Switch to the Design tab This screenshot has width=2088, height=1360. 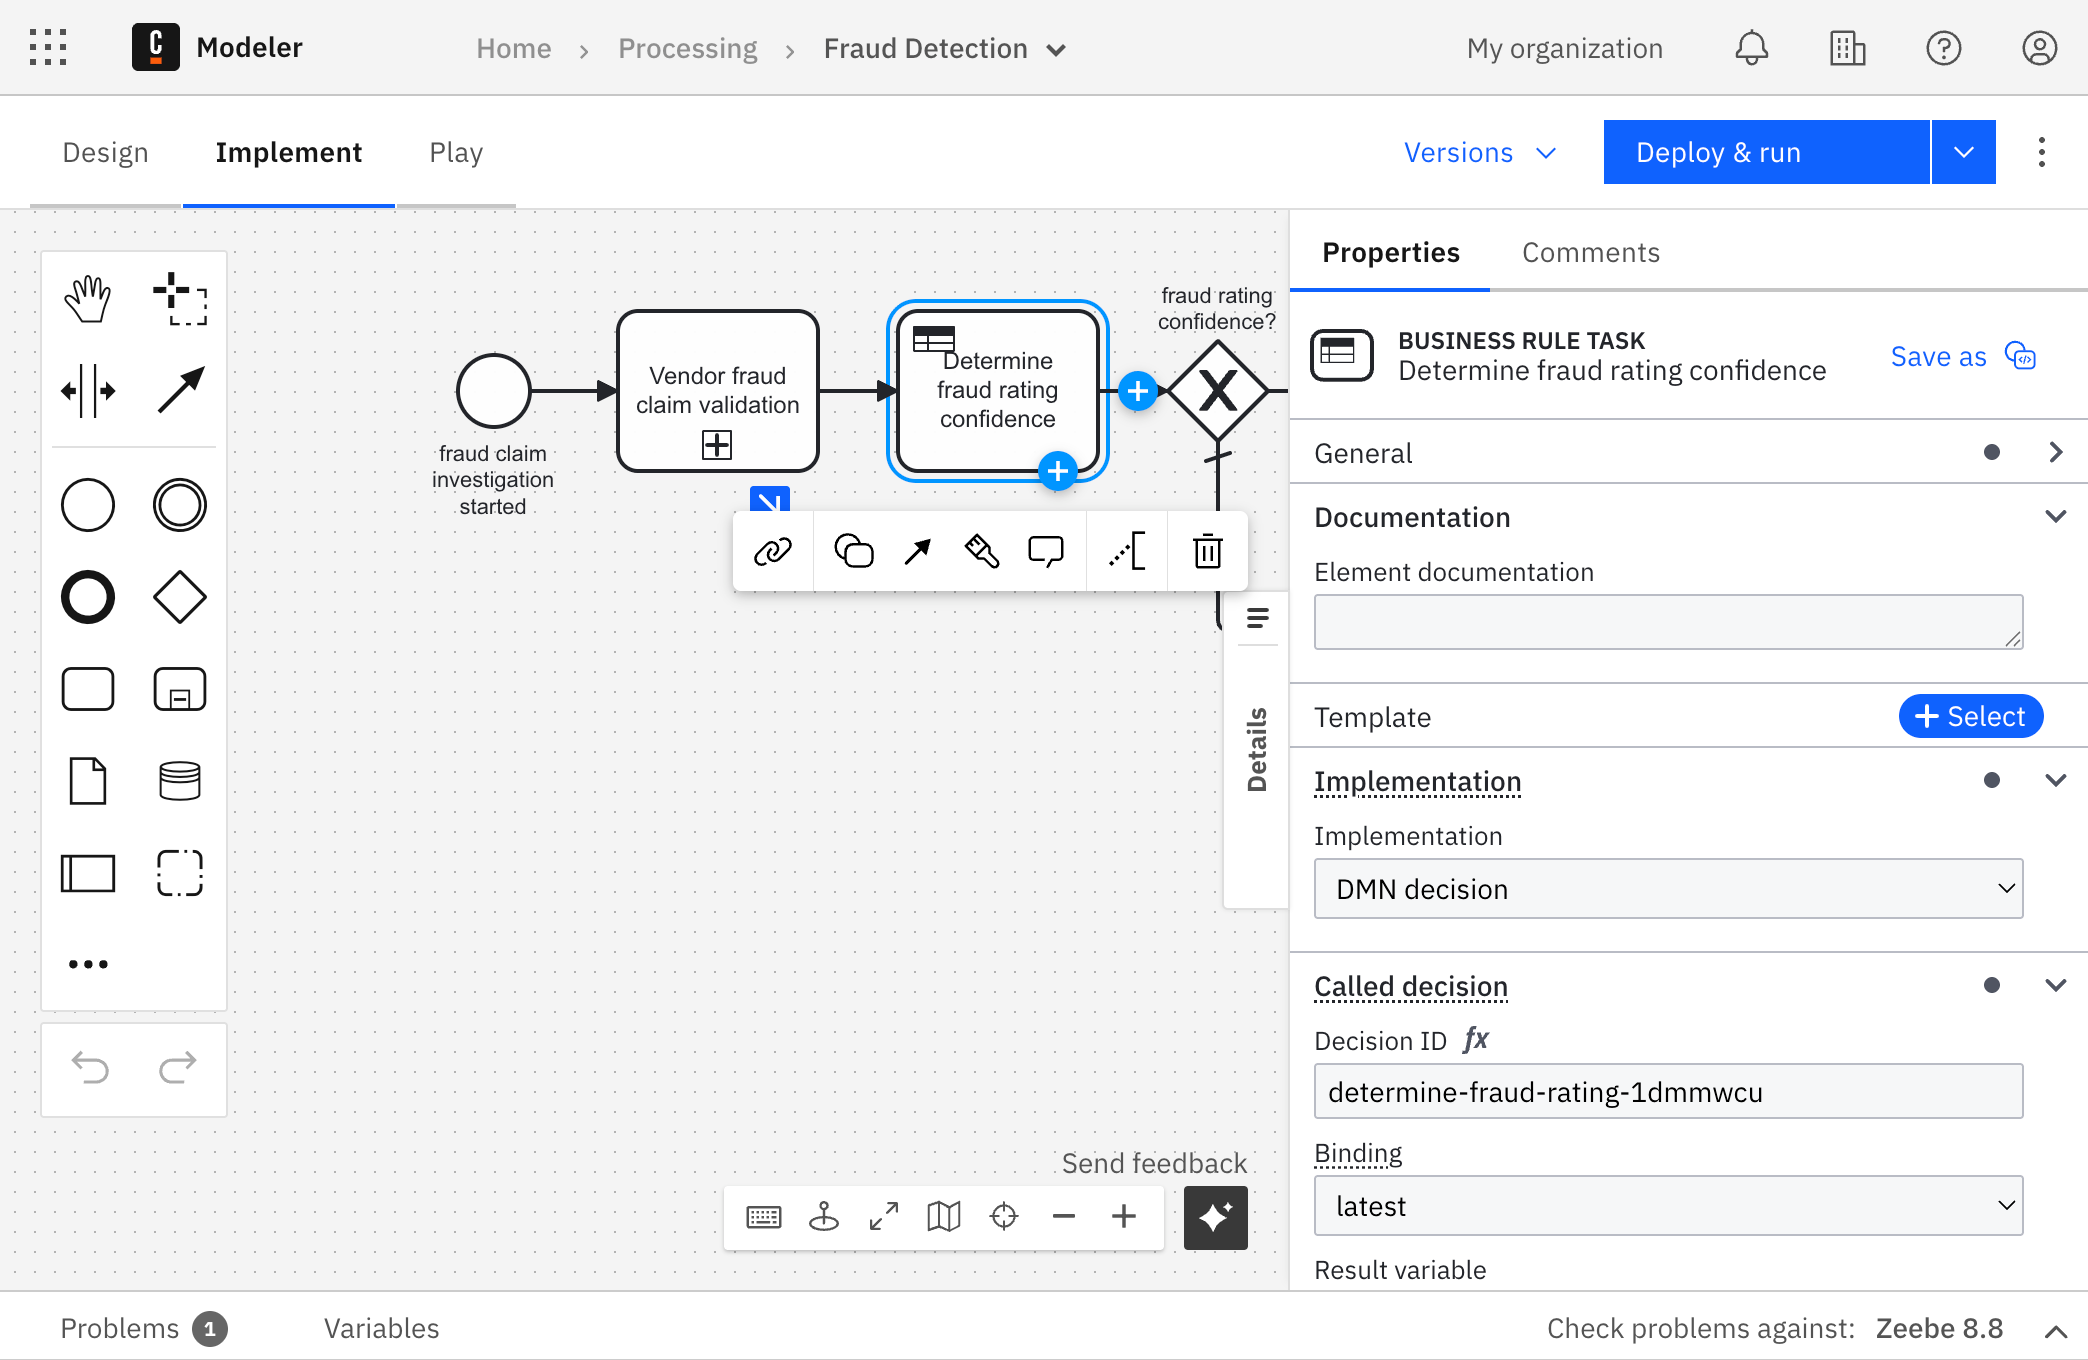(x=105, y=153)
